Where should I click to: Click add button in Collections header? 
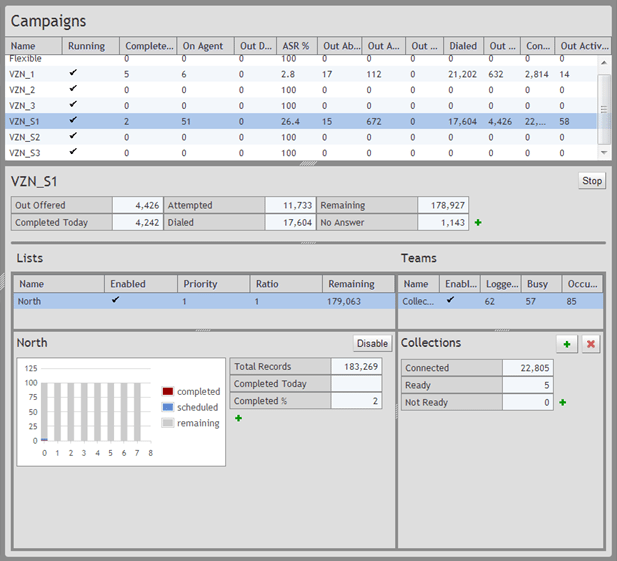click(x=567, y=343)
